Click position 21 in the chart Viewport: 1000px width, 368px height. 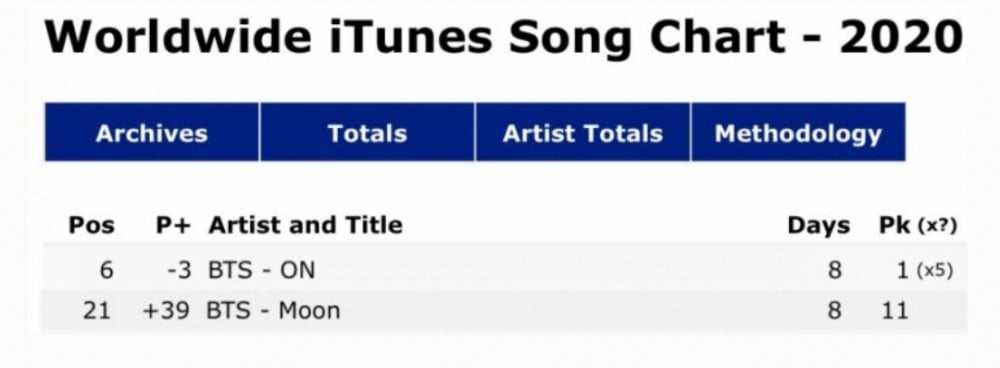pyautogui.click(x=97, y=311)
